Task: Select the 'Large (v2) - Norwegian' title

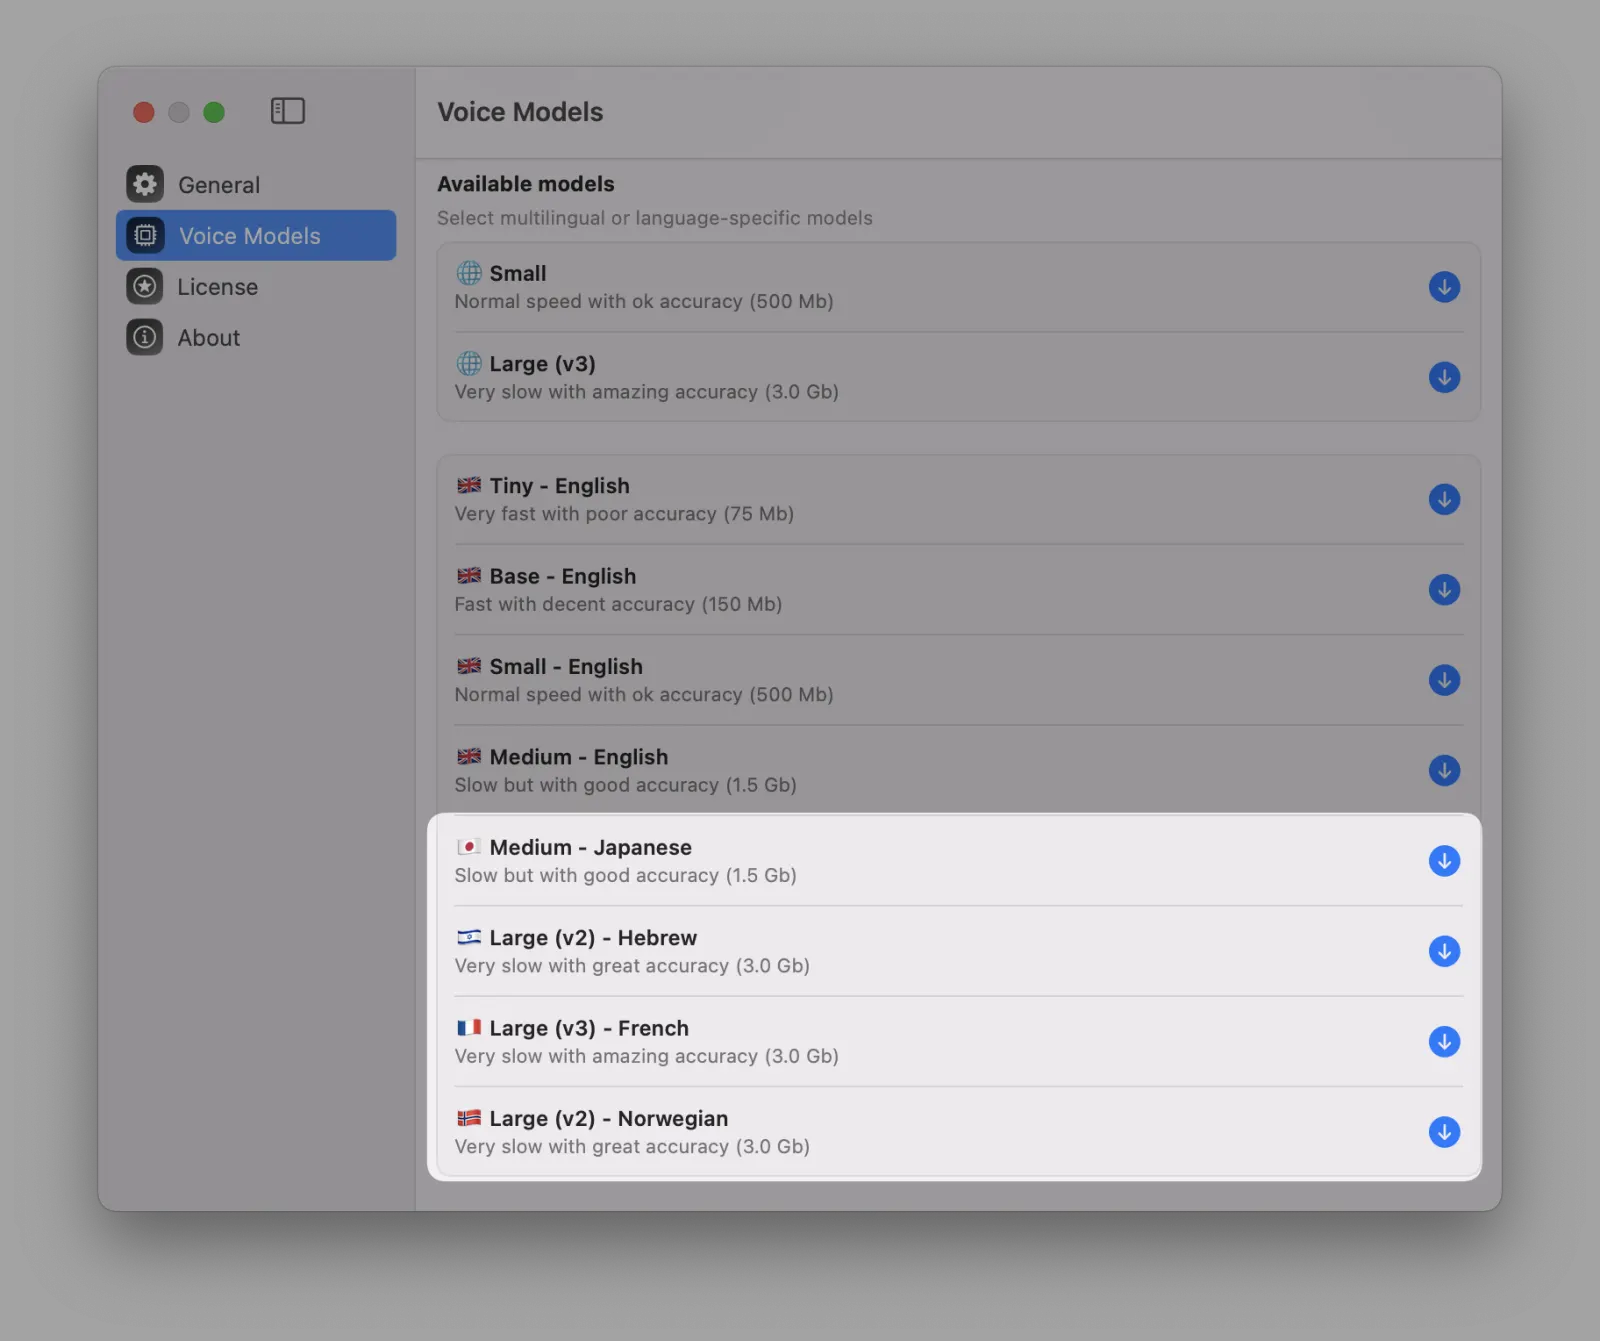Action: (609, 1119)
